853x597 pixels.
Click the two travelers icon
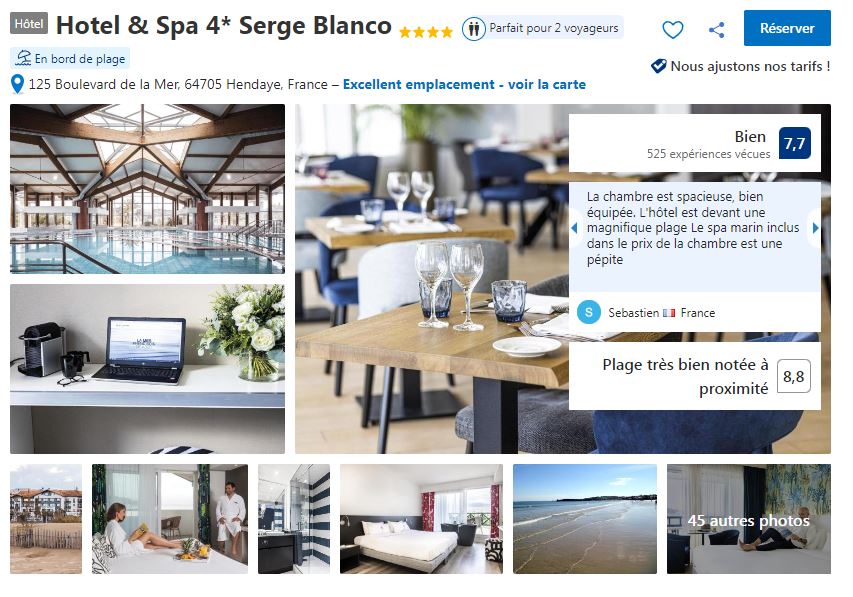pos(473,28)
